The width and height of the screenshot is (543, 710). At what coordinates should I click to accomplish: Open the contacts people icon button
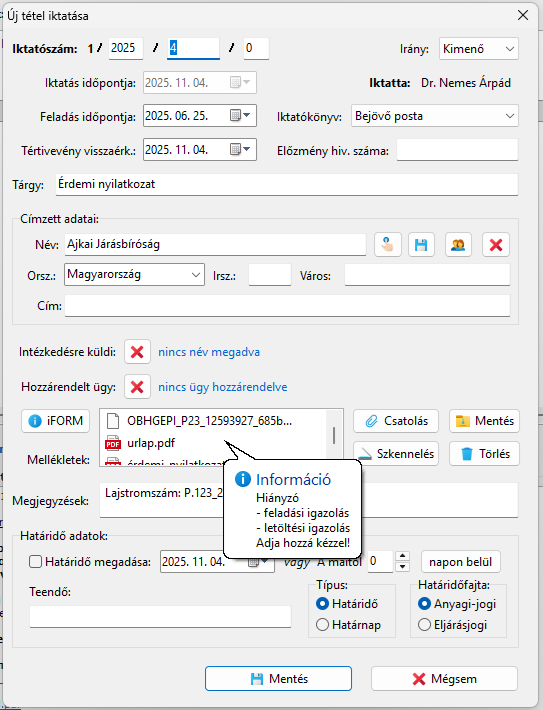458,245
